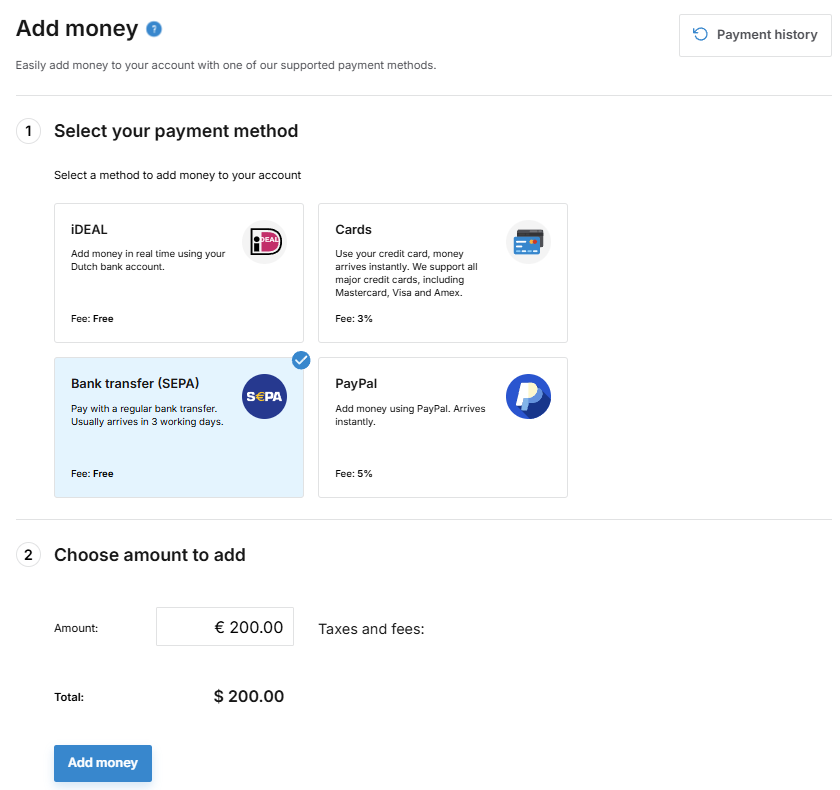Image resolution: width=840 pixels, height=790 pixels.
Task: Toggle the blue checkmark on Bank transfer
Action: coord(301,360)
